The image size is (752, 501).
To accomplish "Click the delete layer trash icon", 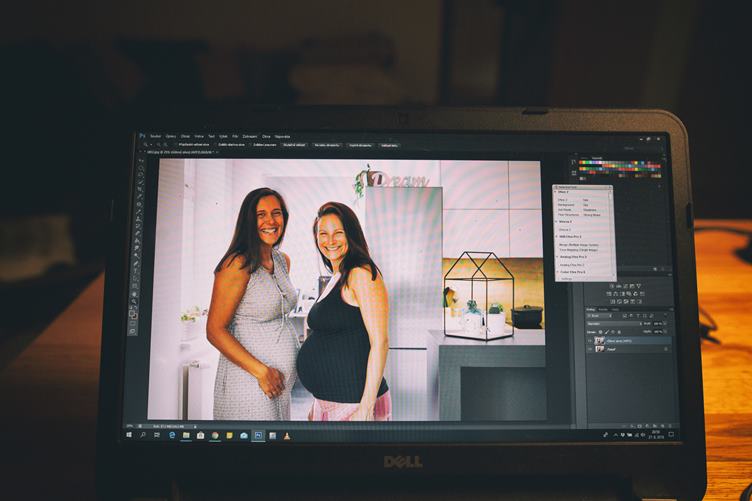I will [670, 426].
